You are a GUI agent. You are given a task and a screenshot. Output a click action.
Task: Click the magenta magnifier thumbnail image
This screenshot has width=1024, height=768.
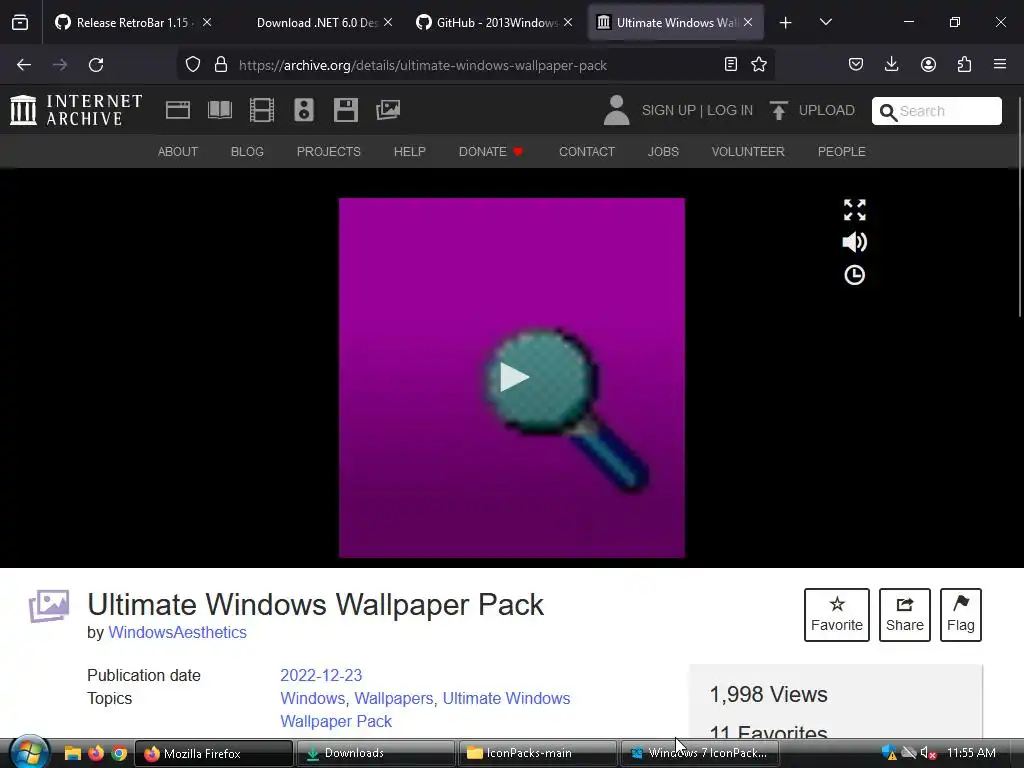(511, 377)
